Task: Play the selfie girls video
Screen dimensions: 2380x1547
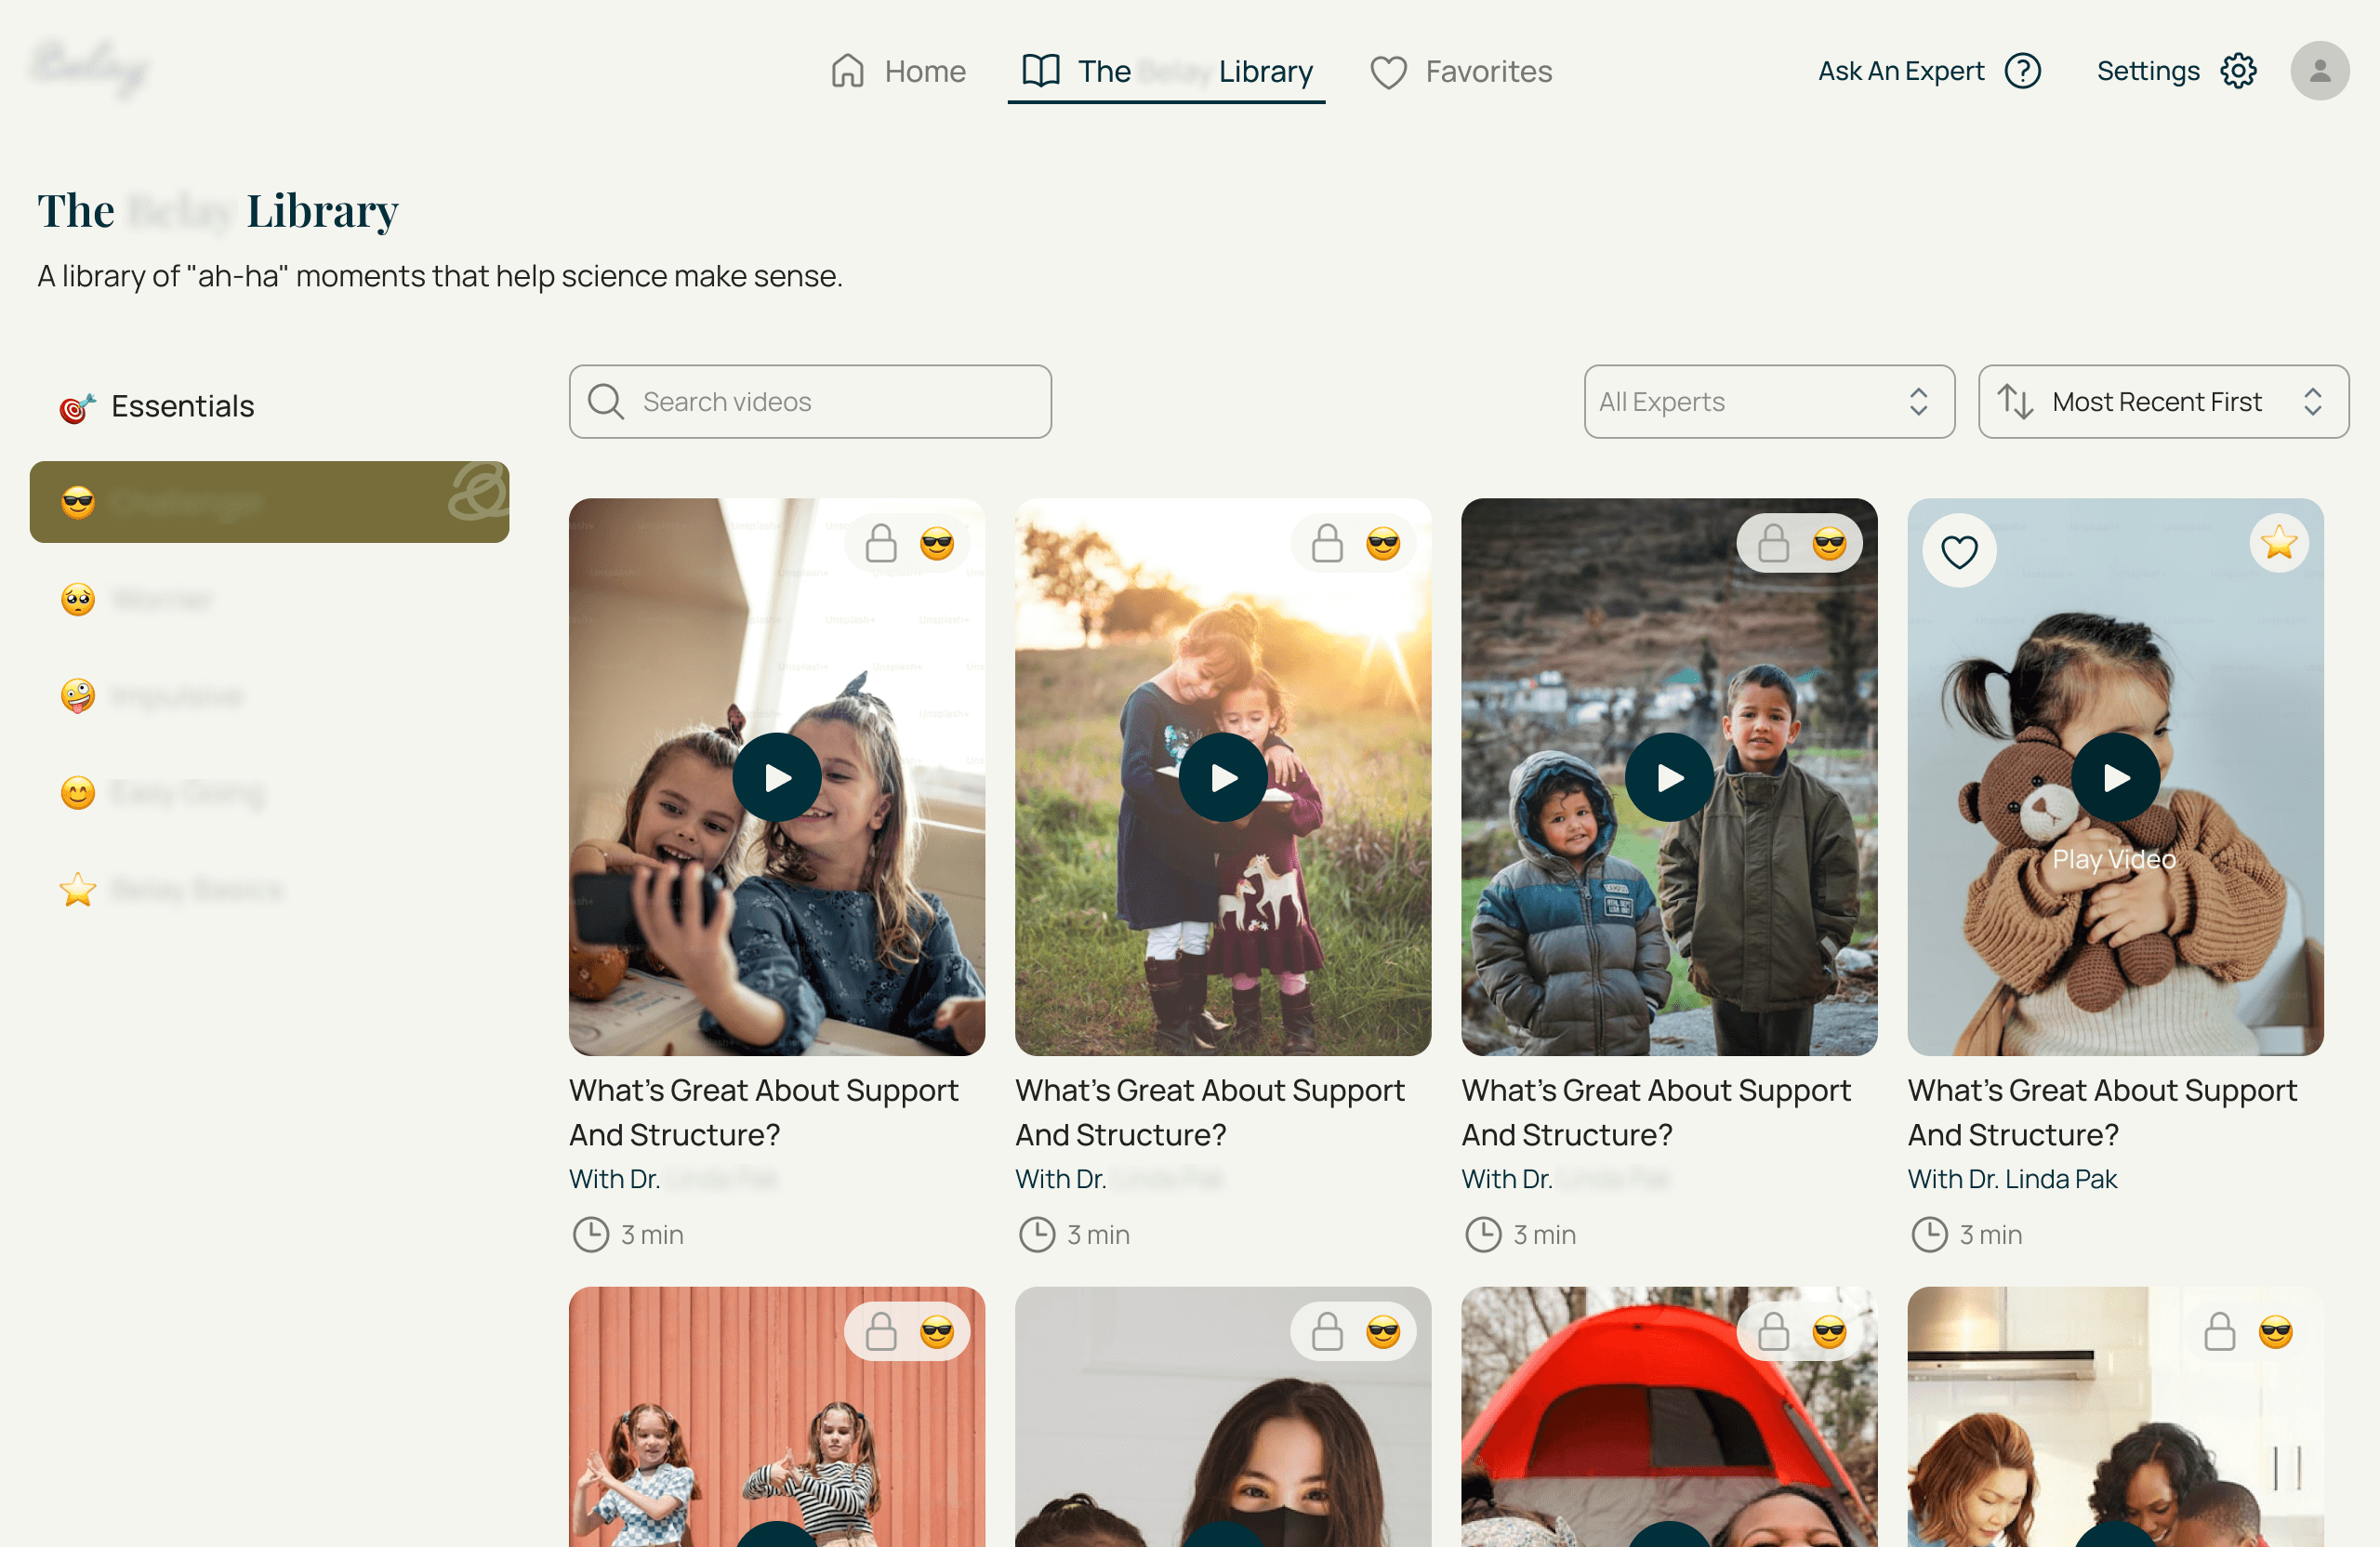Action: pos(777,777)
